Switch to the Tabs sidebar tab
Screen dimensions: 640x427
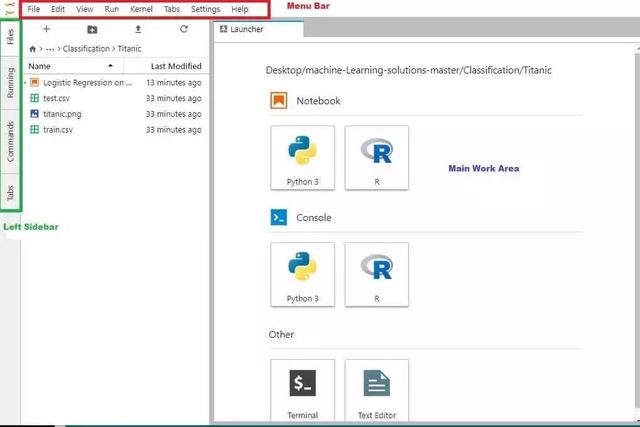click(x=10, y=192)
